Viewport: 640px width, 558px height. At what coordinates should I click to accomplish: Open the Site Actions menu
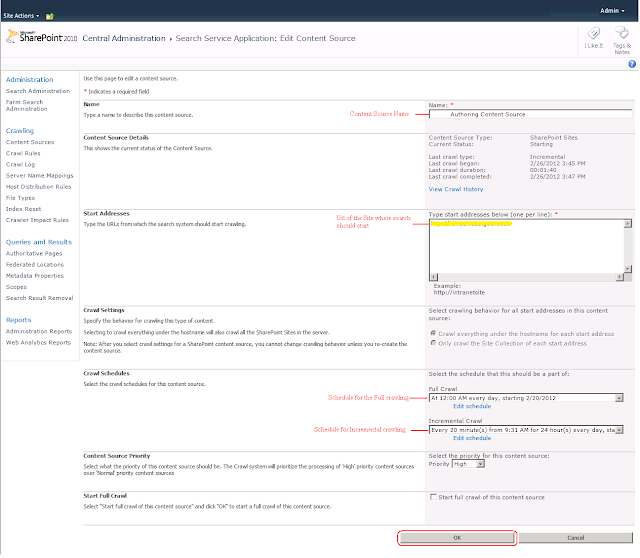[x=22, y=16]
